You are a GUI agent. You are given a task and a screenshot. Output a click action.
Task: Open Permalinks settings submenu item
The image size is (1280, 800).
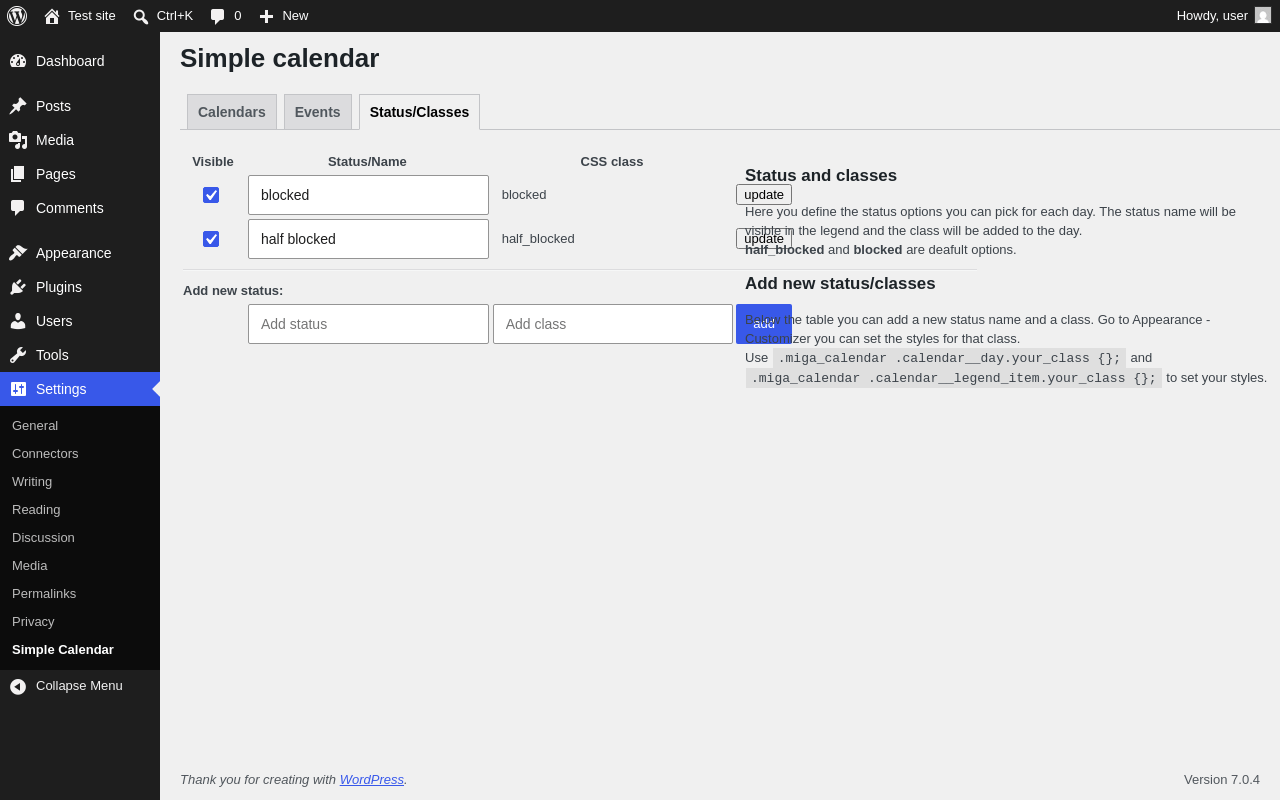coord(44,594)
